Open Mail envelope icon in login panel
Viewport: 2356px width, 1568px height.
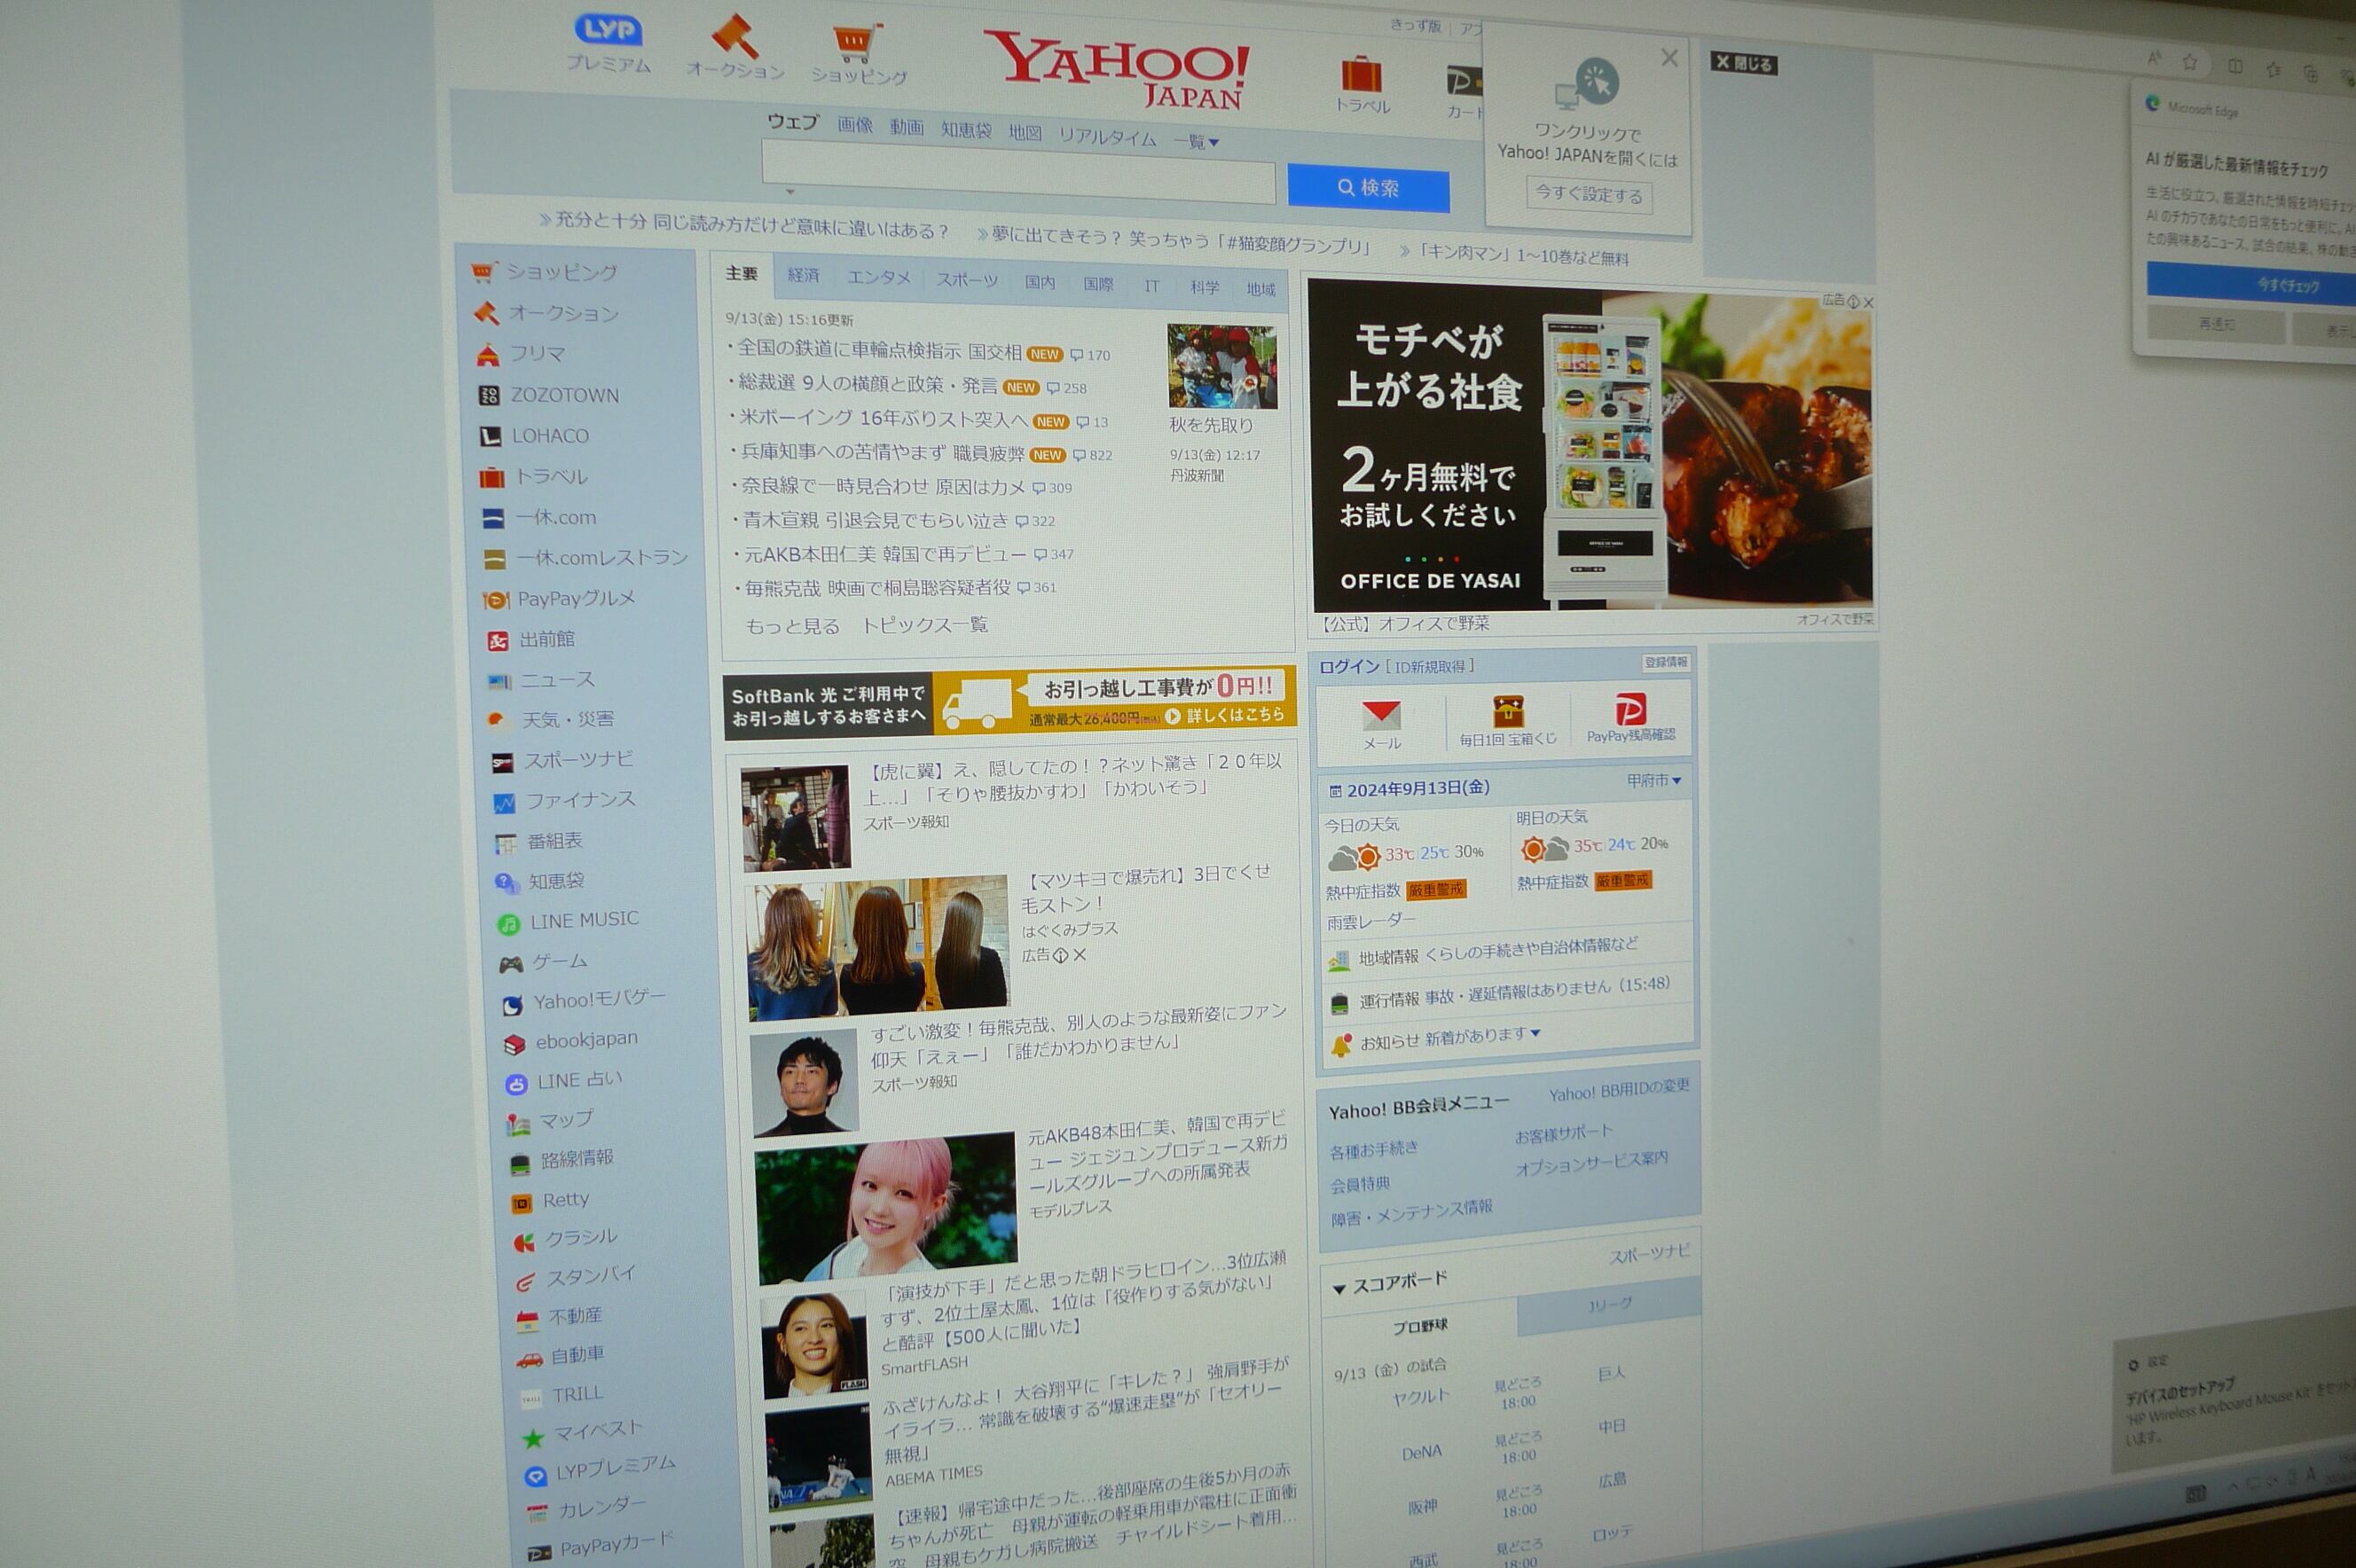click(1382, 714)
